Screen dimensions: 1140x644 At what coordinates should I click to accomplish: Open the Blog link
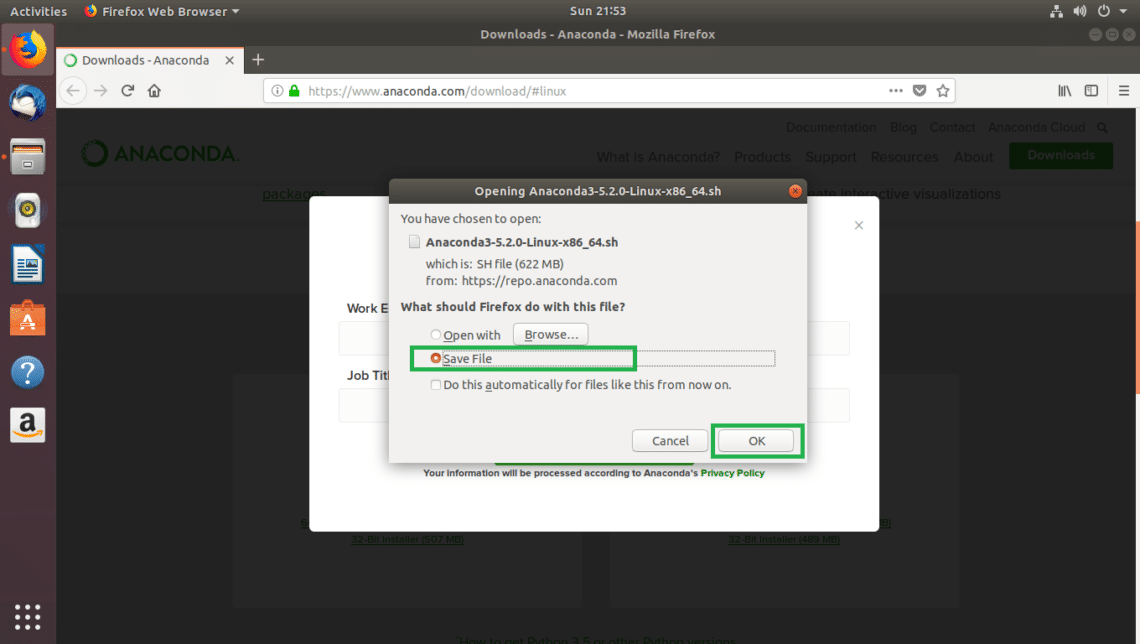tap(903, 127)
